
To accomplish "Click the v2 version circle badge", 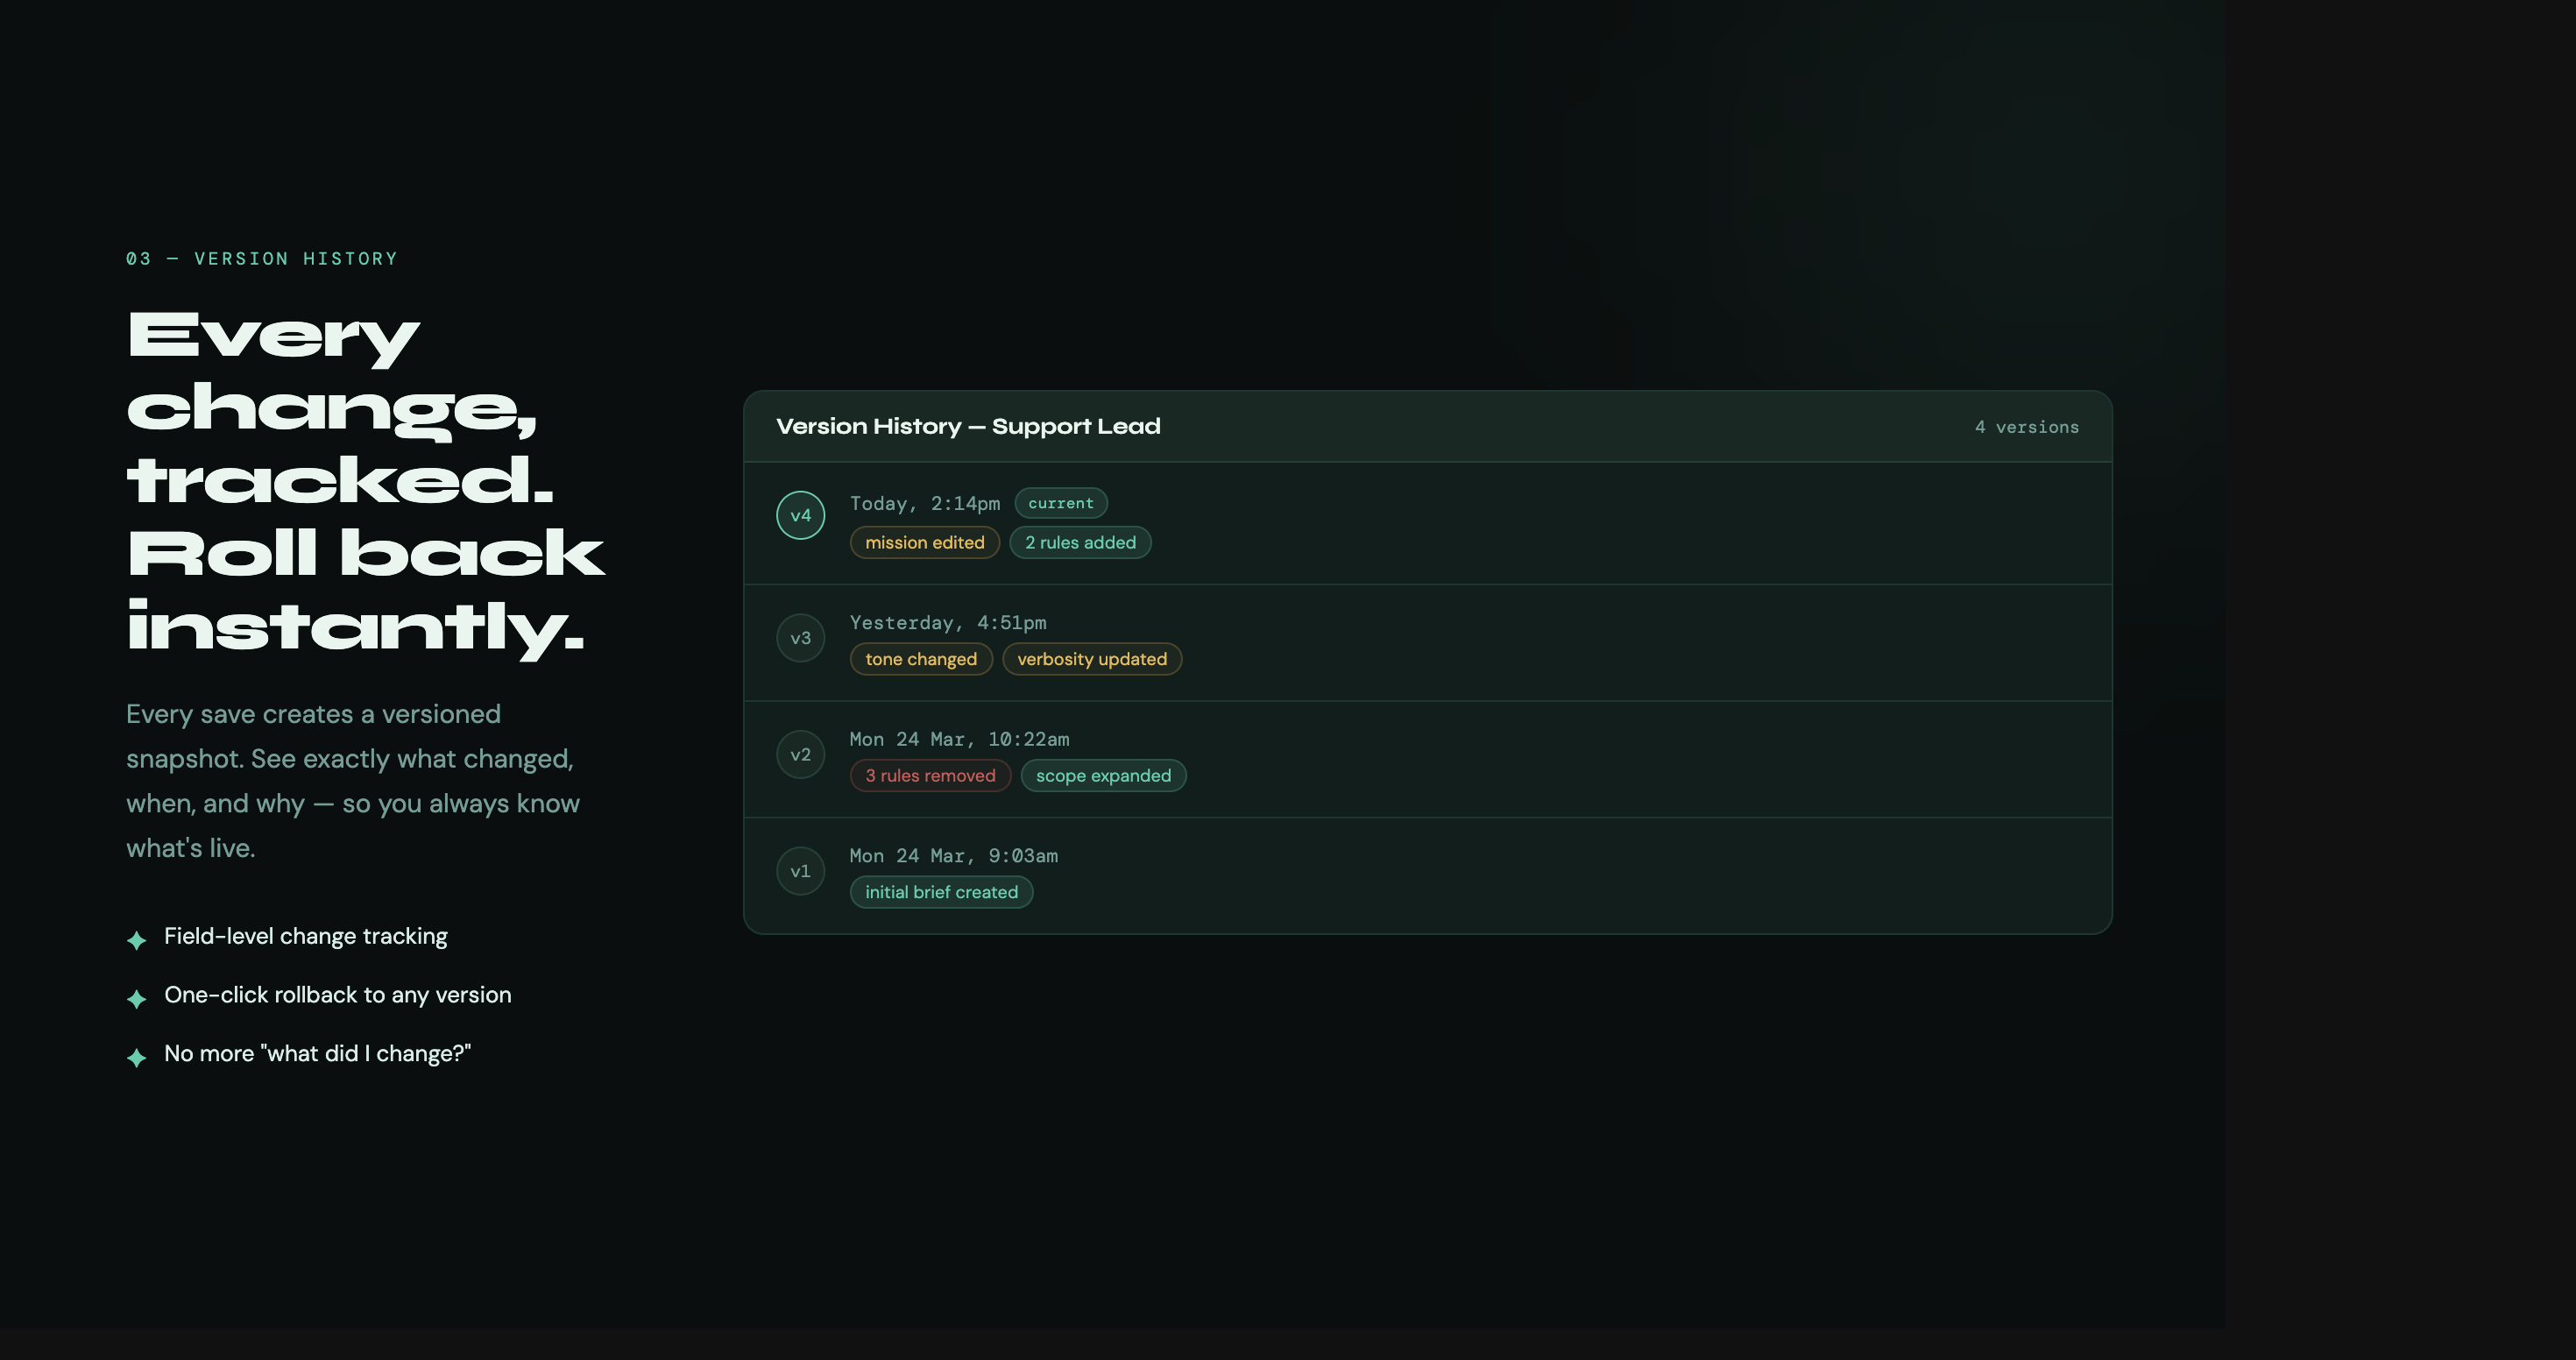I will pyautogui.click(x=800, y=754).
